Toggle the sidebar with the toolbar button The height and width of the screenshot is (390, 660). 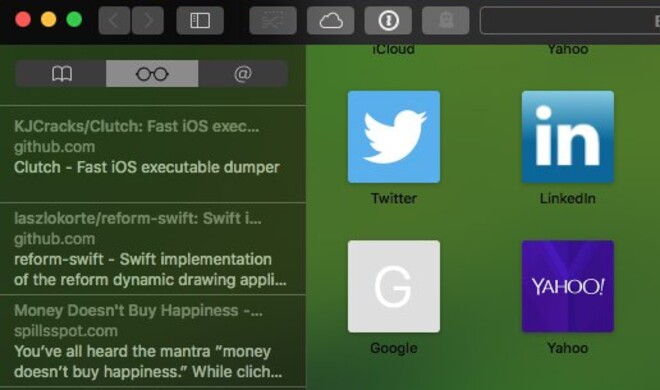click(200, 20)
